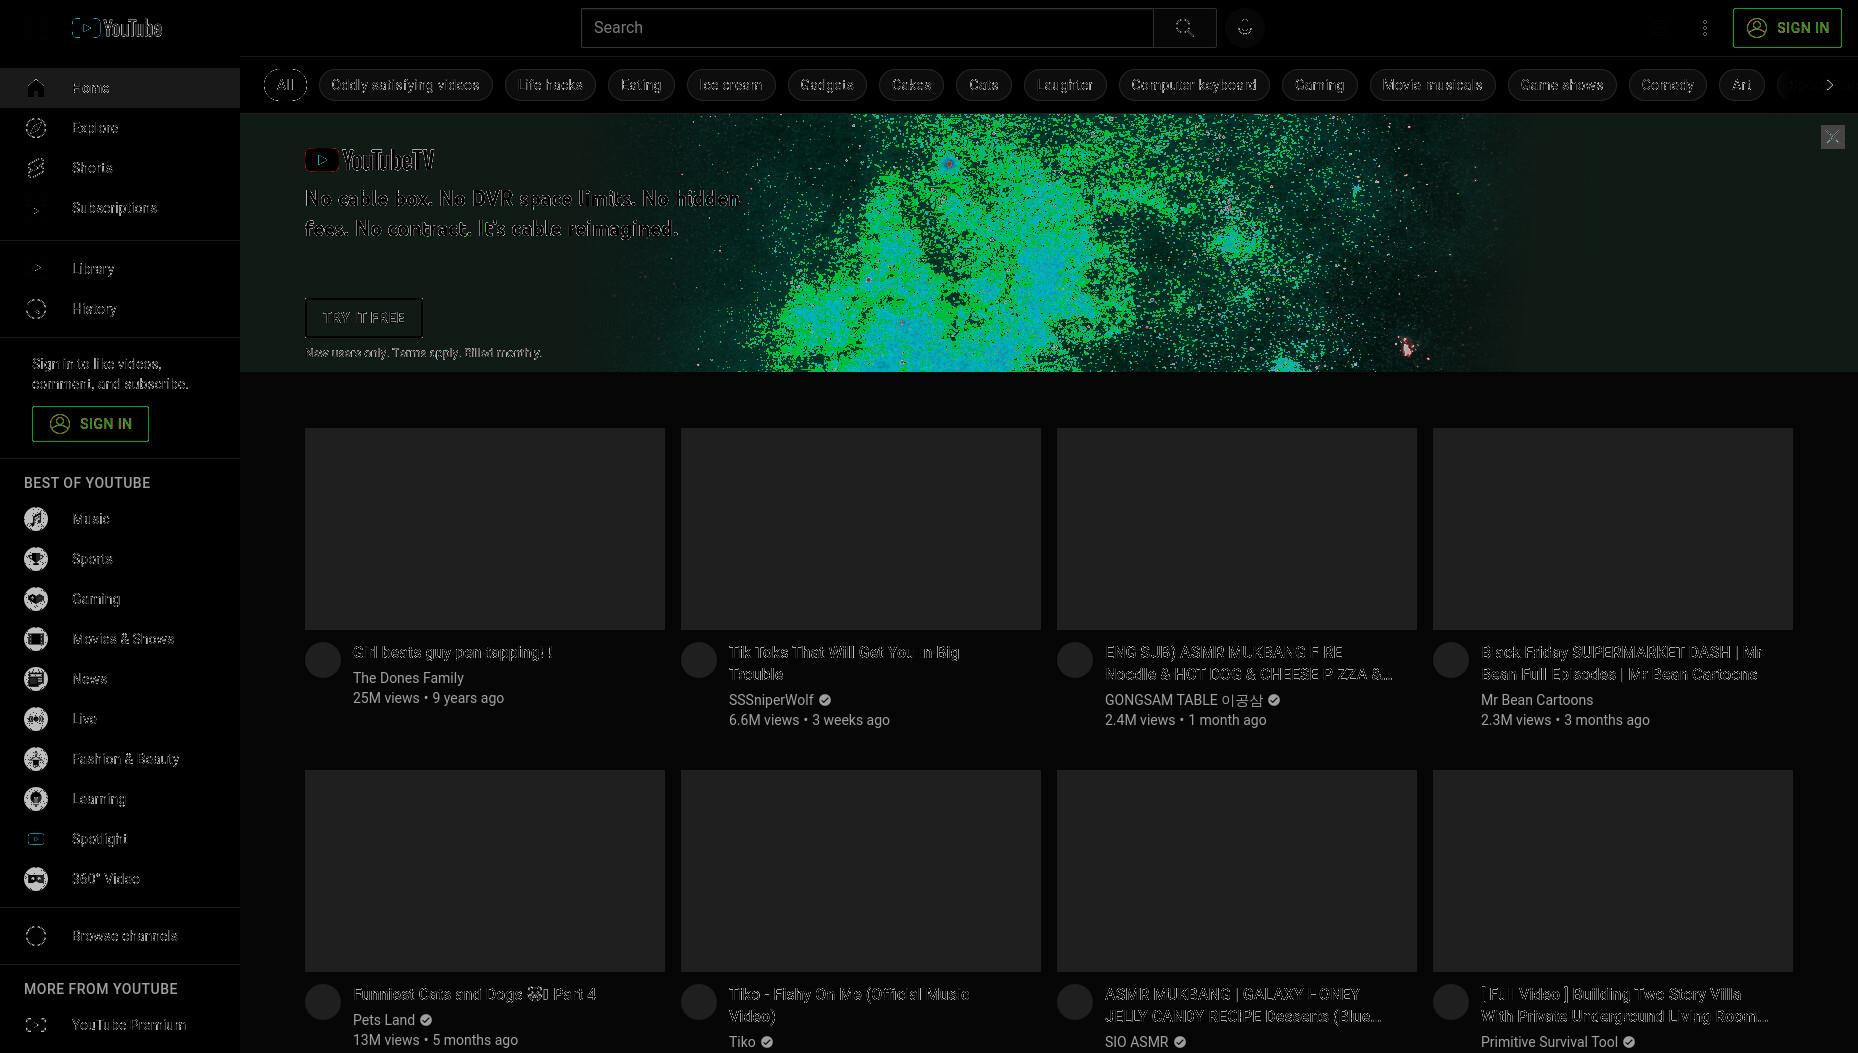
Task: Open History in the sidebar
Action: [x=120, y=309]
